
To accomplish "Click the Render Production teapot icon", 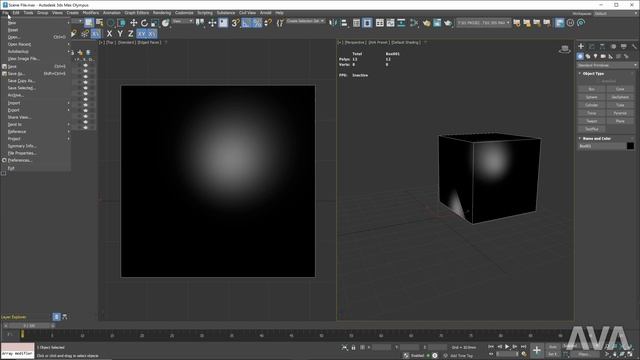I will click(x=448, y=23).
